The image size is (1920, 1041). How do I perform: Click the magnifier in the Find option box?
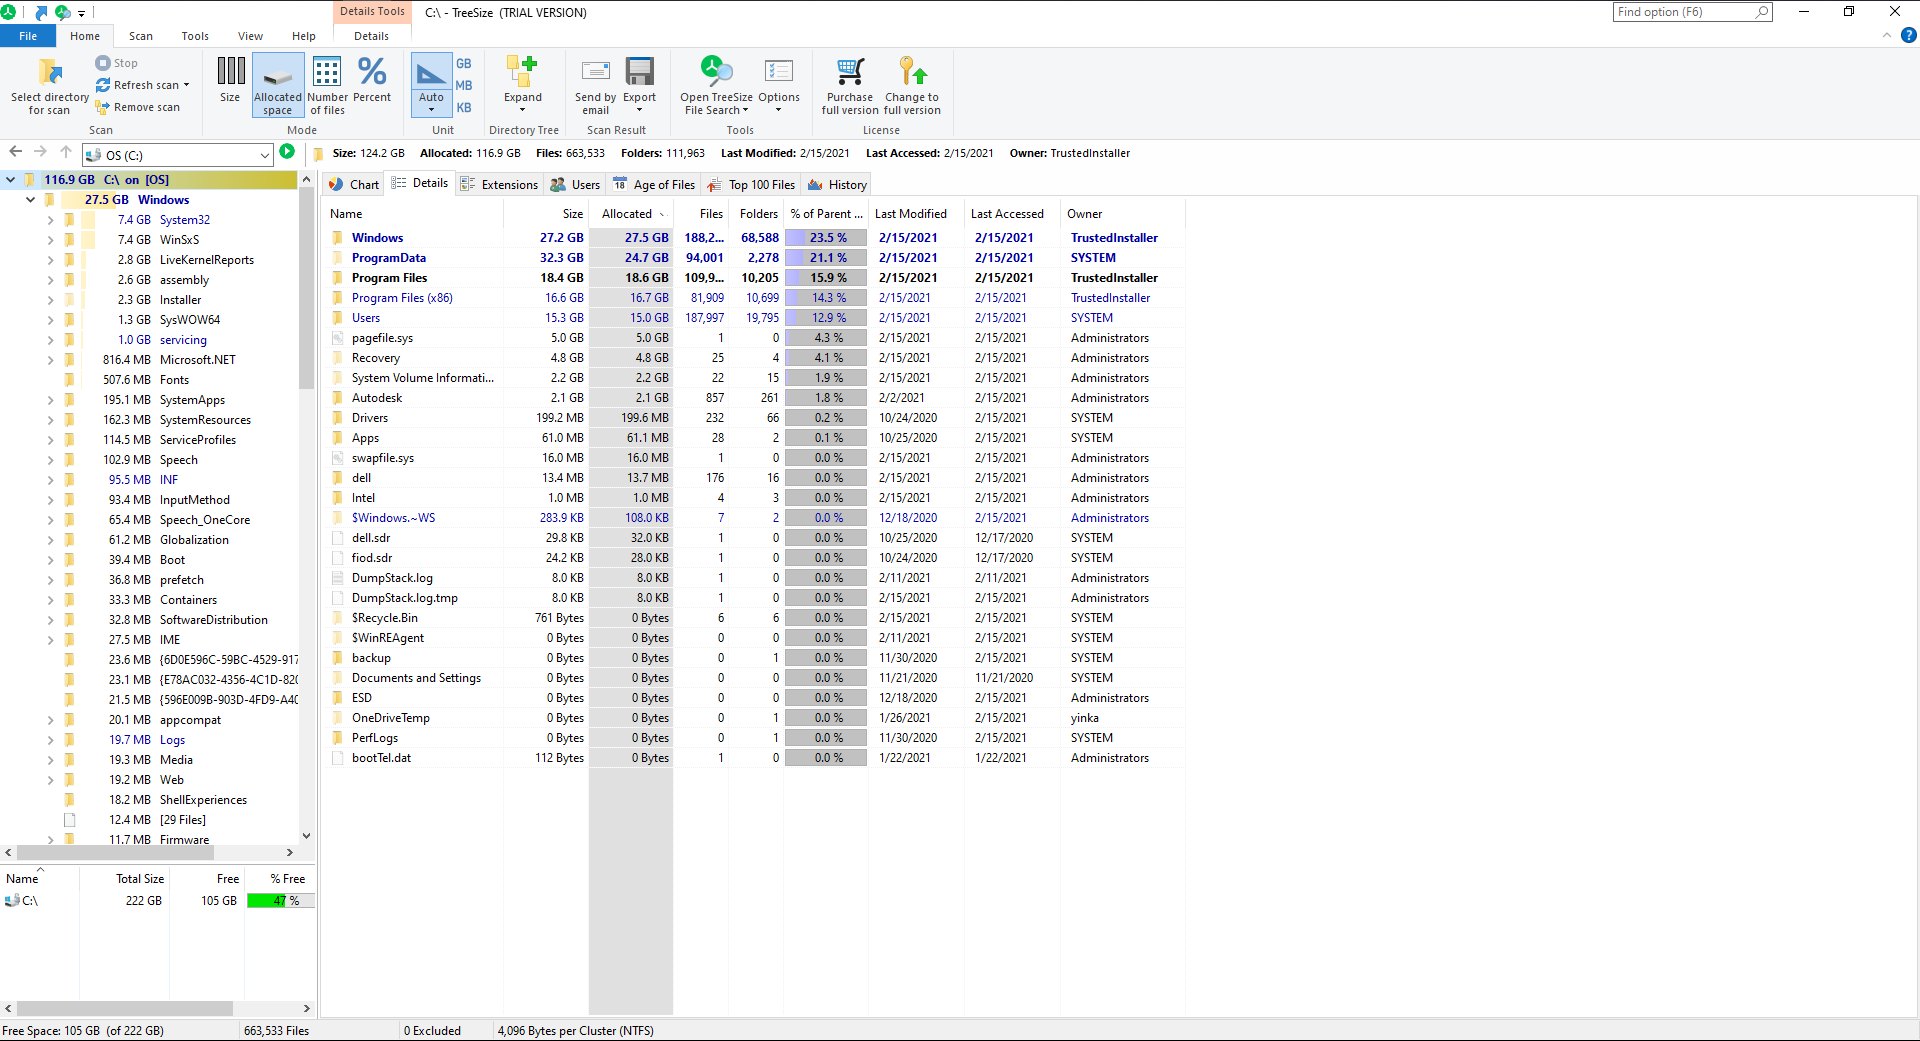click(x=1761, y=12)
